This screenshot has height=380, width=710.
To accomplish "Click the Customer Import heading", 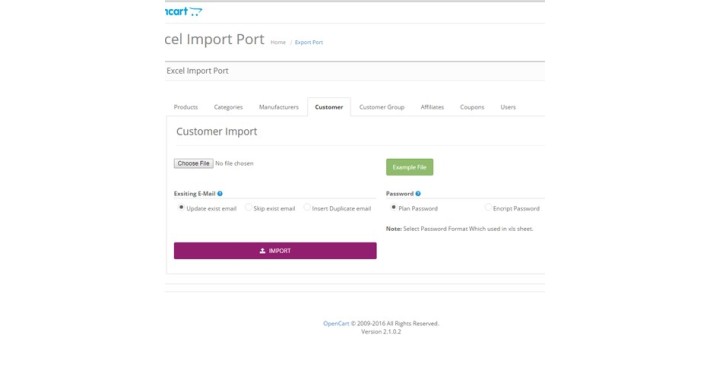I will [216, 131].
